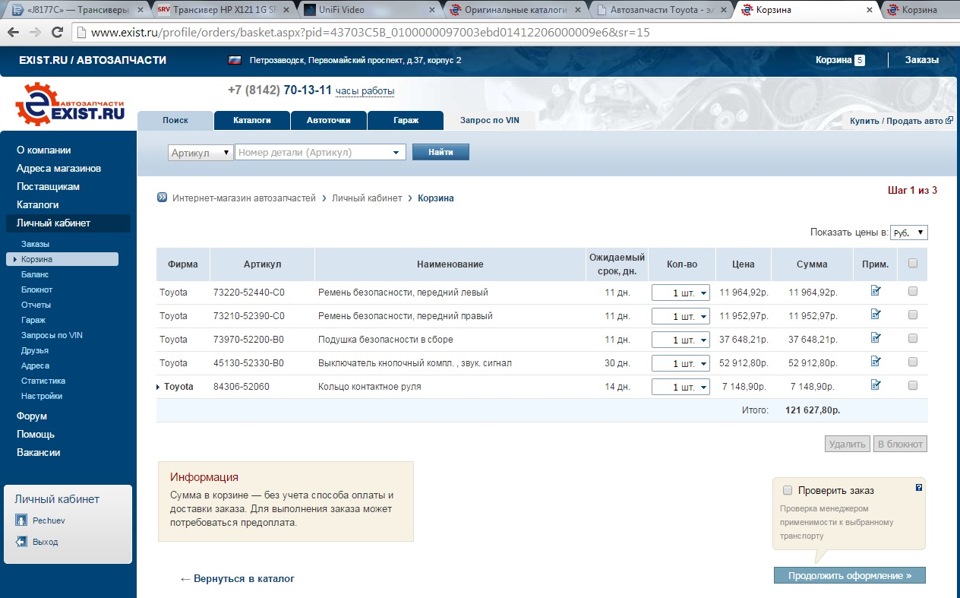Close the UniFi Video browser tab
Screen dimensions: 960x598
coord(432,10)
